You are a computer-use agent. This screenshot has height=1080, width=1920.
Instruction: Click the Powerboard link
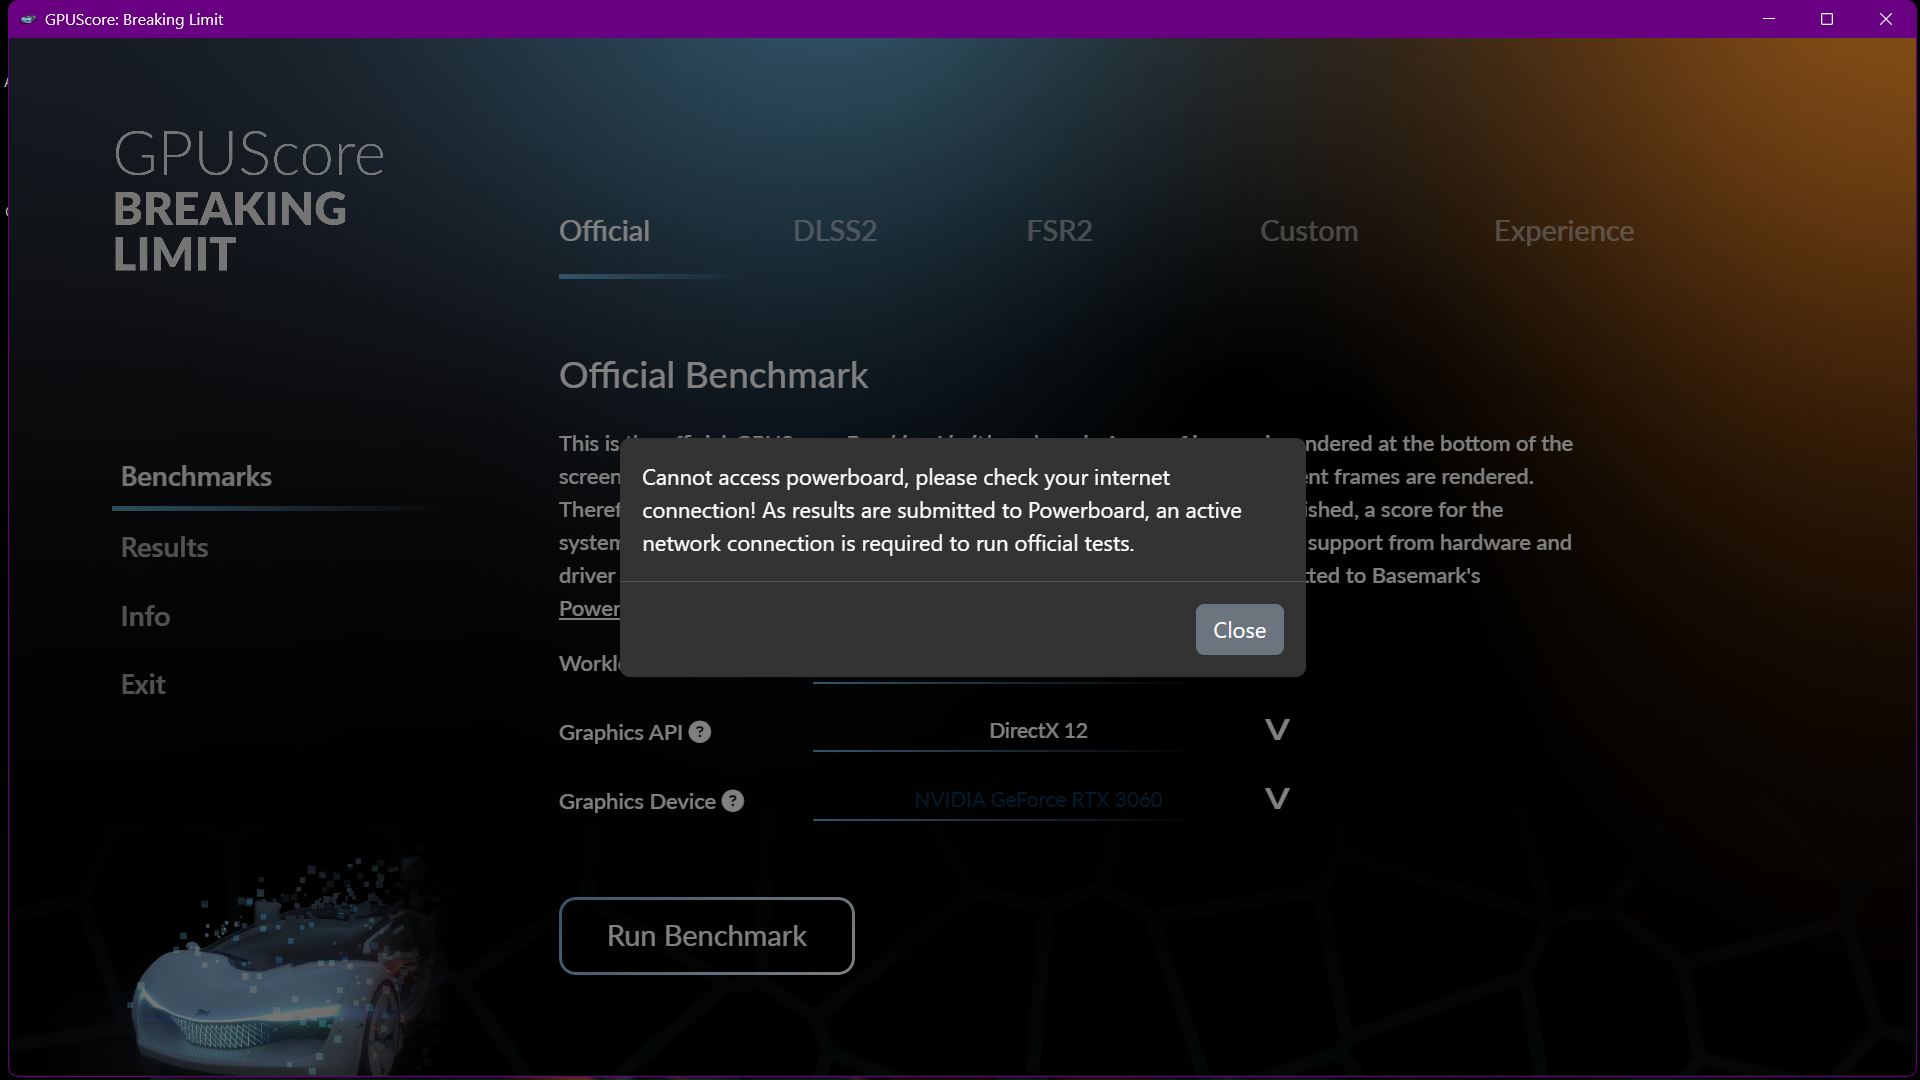[x=589, y=609]
